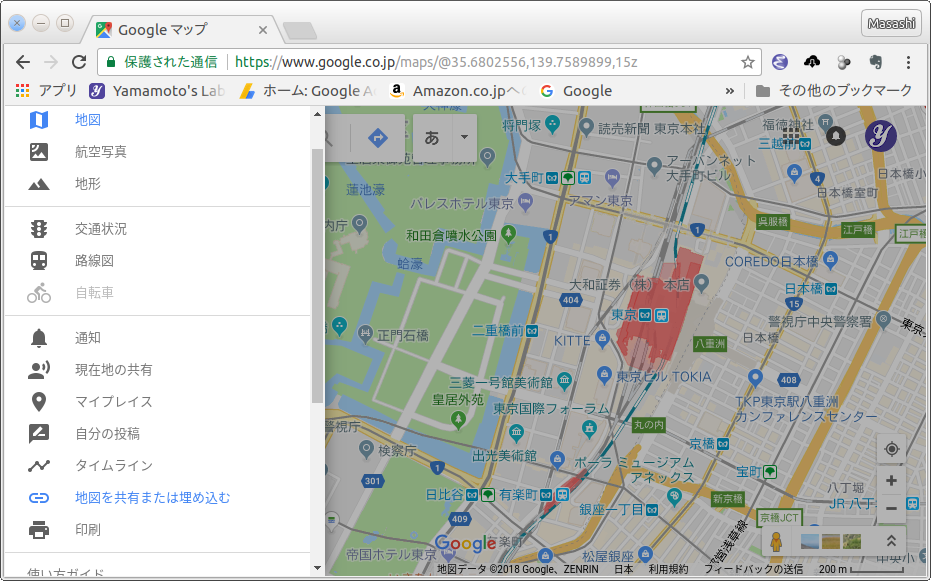Click the traffic light icon
Image resolution: width=931 pixels, height=581 pixels.
(x=39, y=229)
